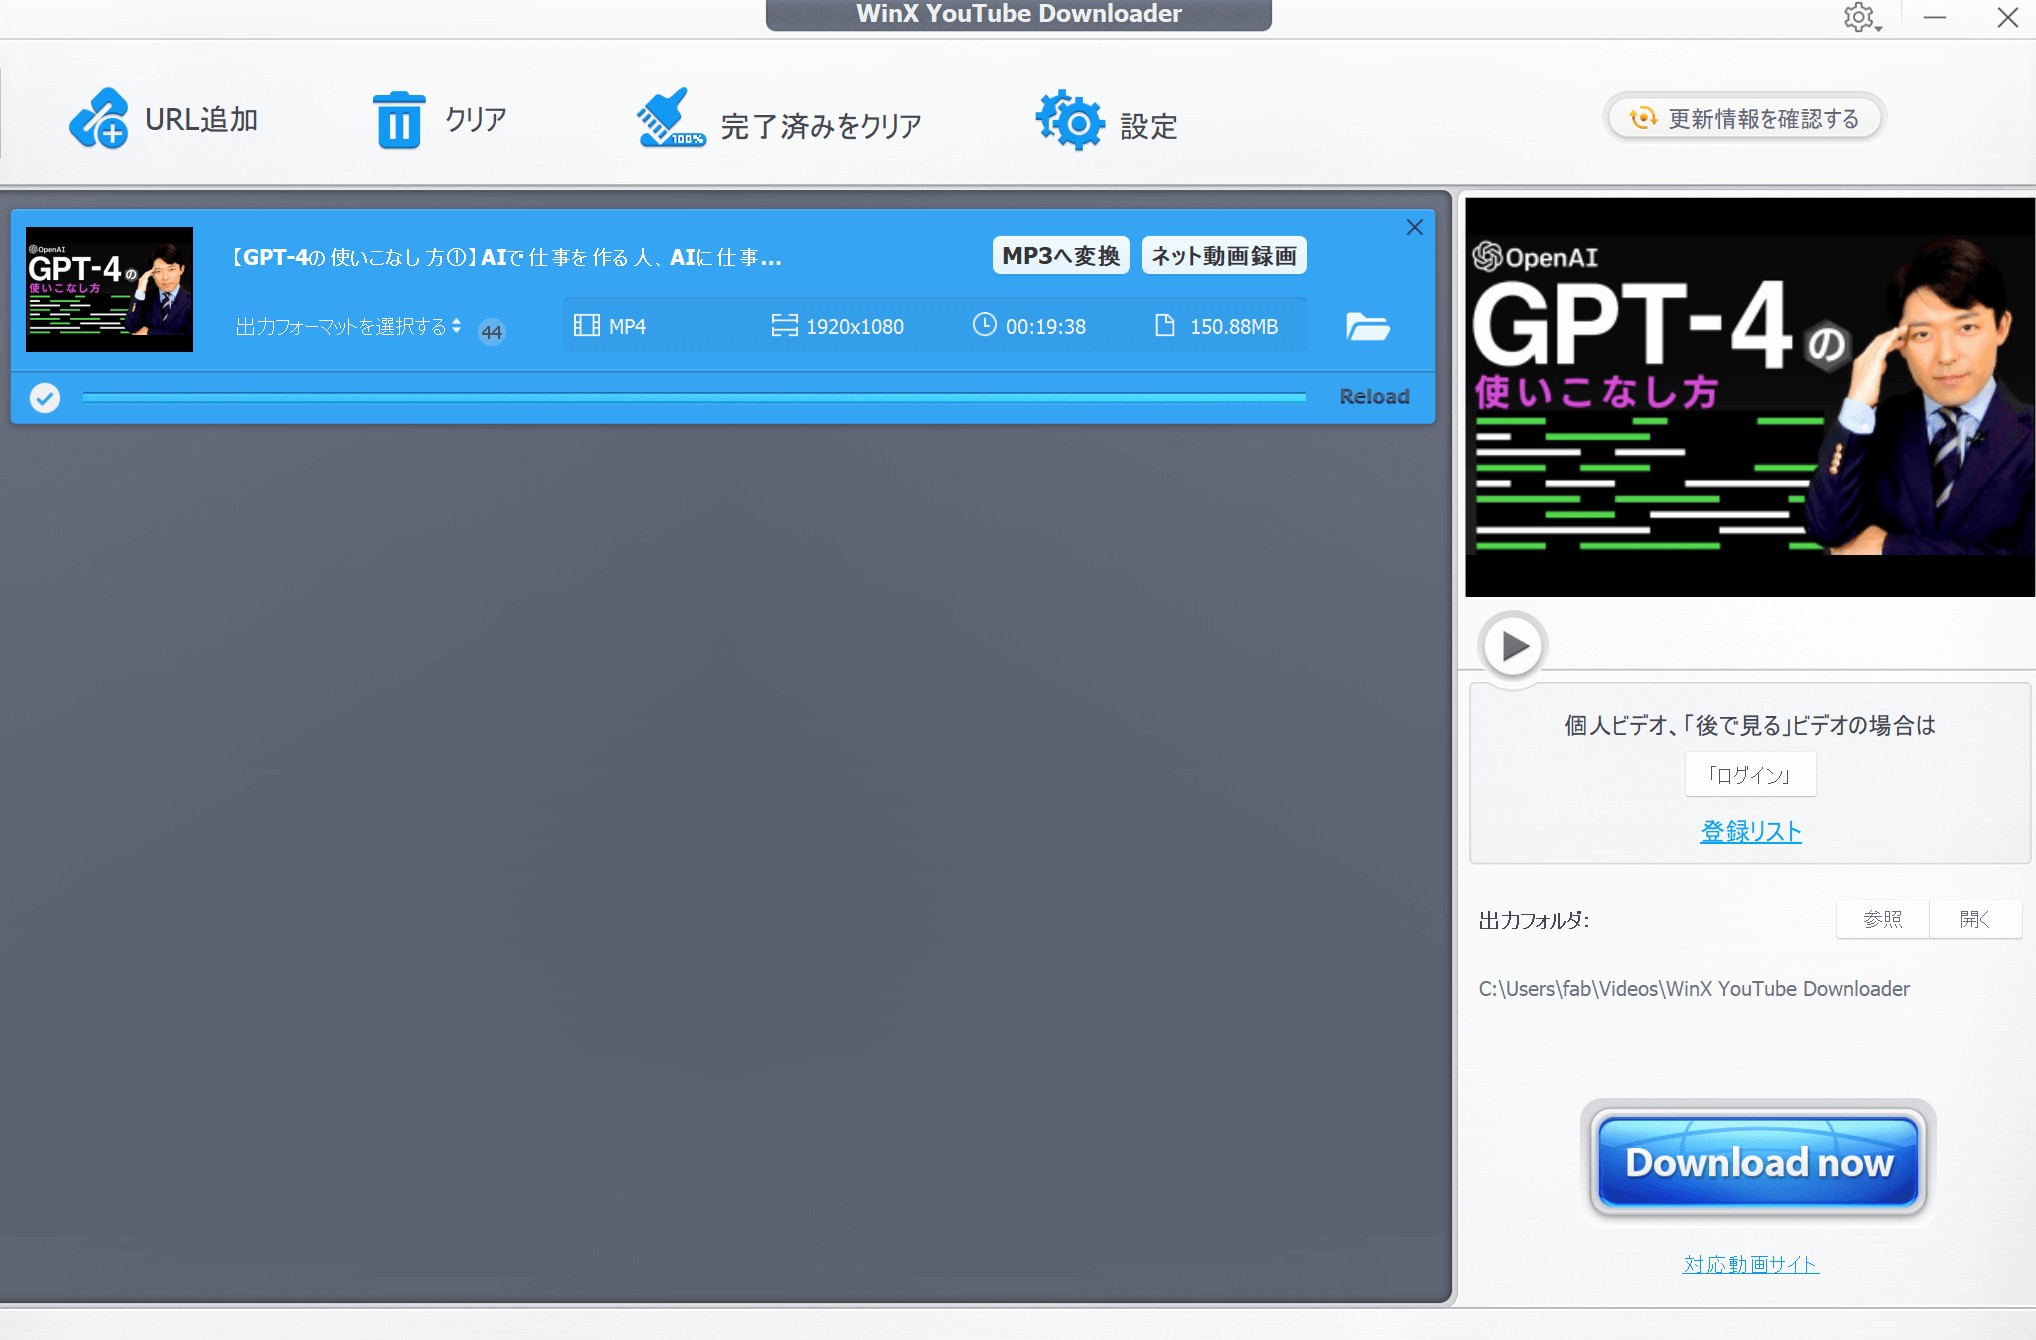The height and width of the screenshot is (1340, 2036).
Task: Play the preview with the play button
Action: (x=1513, y=646)
